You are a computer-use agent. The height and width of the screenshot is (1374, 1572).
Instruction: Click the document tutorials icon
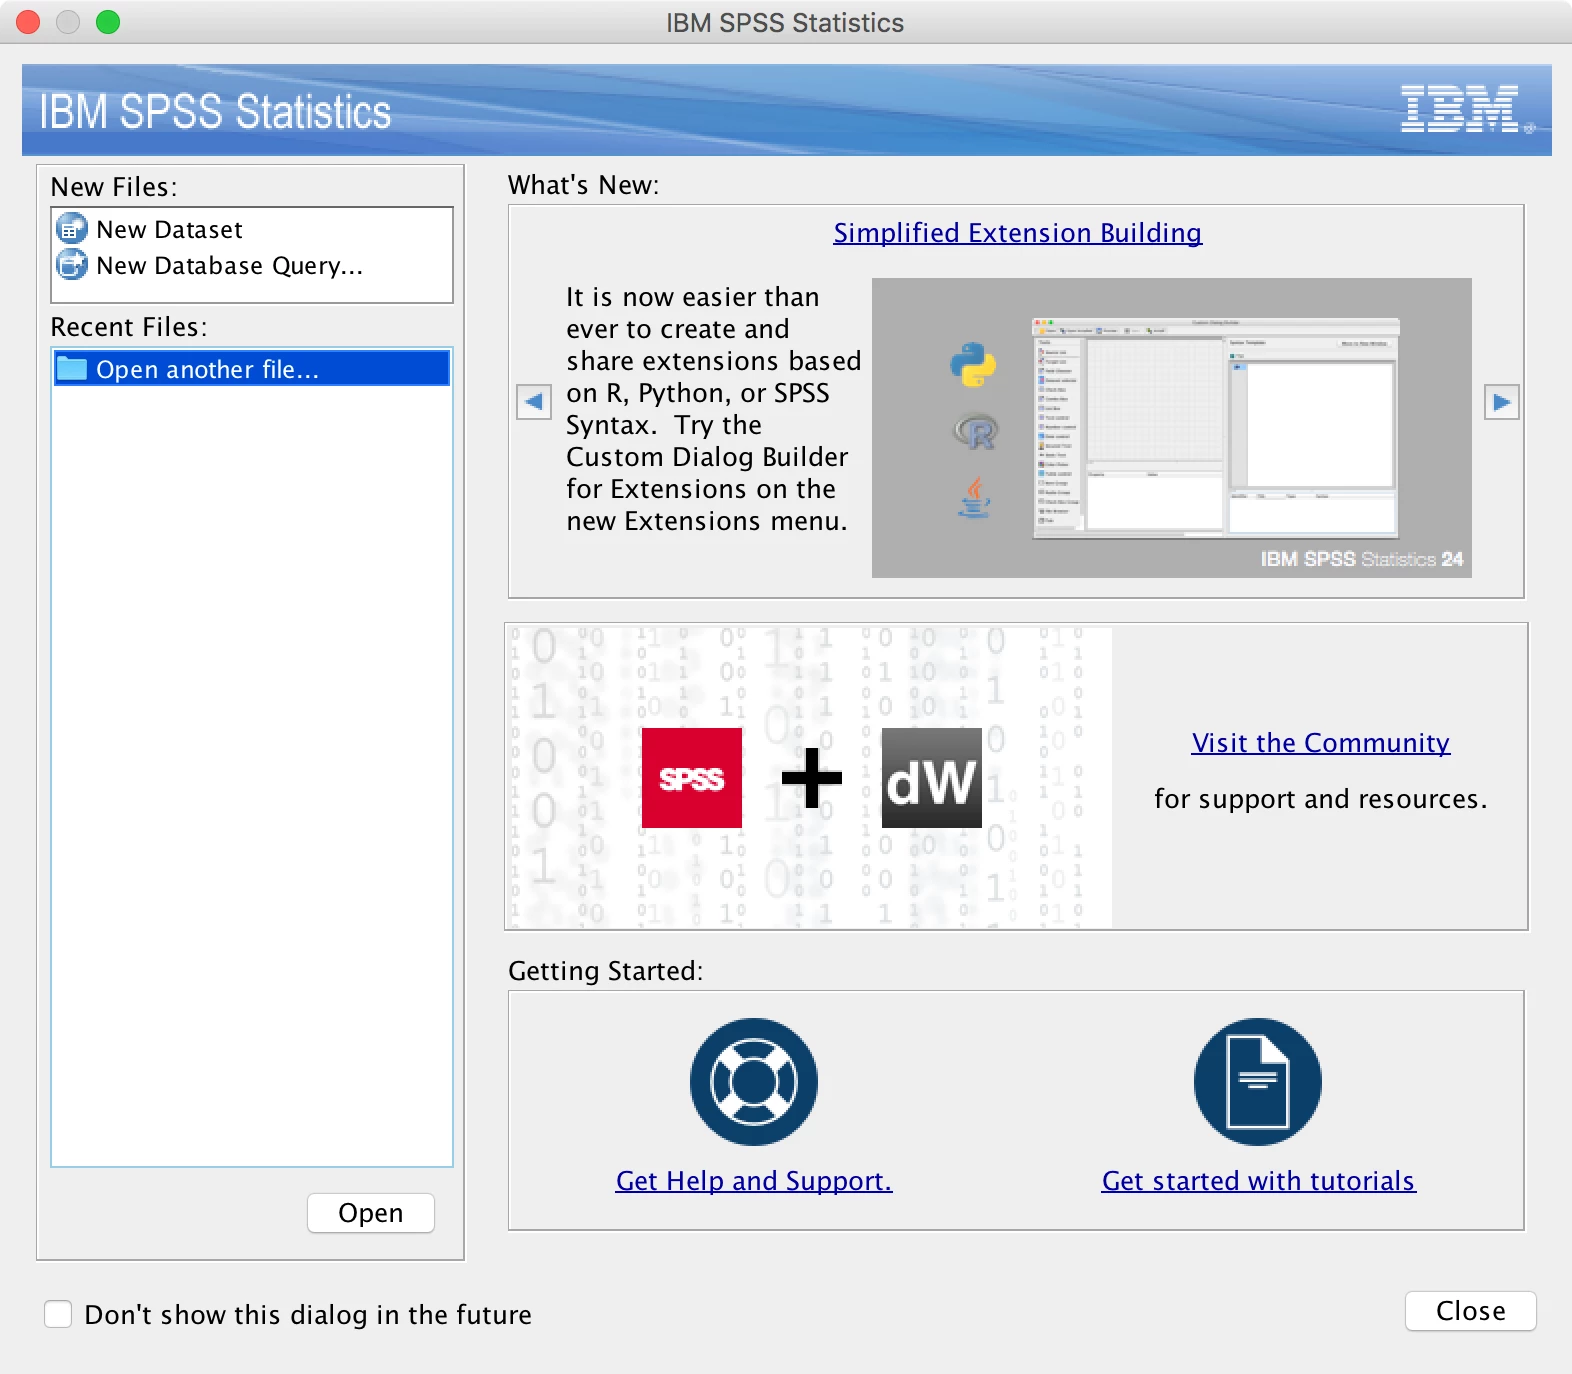pyautogui.click(x=1258, y=1082)
